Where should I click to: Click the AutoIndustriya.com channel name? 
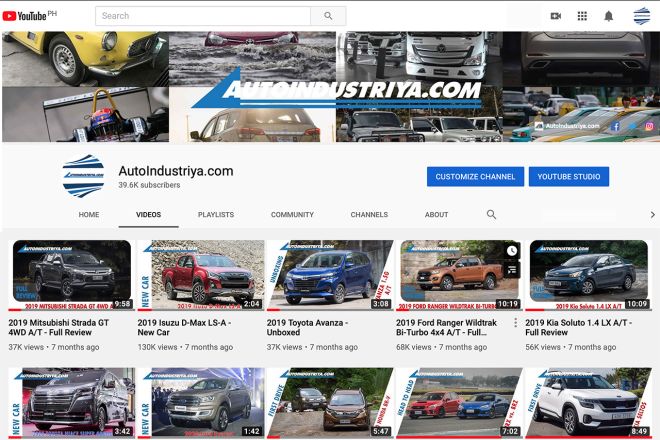[x=176, y=171]
